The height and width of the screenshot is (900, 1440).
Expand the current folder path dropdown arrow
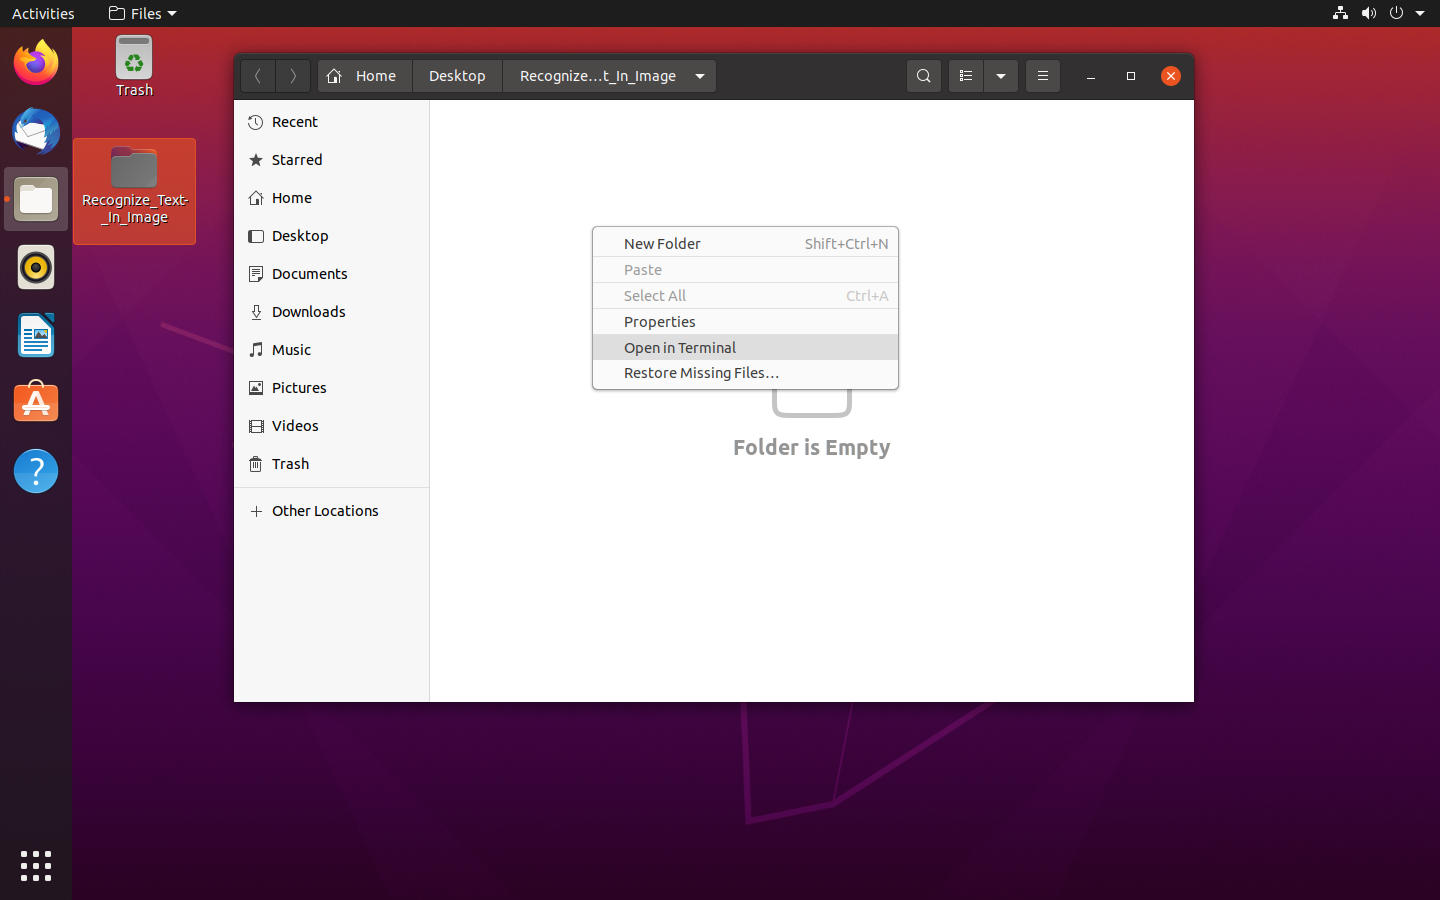pyautogui.click(x=700, y=76)
